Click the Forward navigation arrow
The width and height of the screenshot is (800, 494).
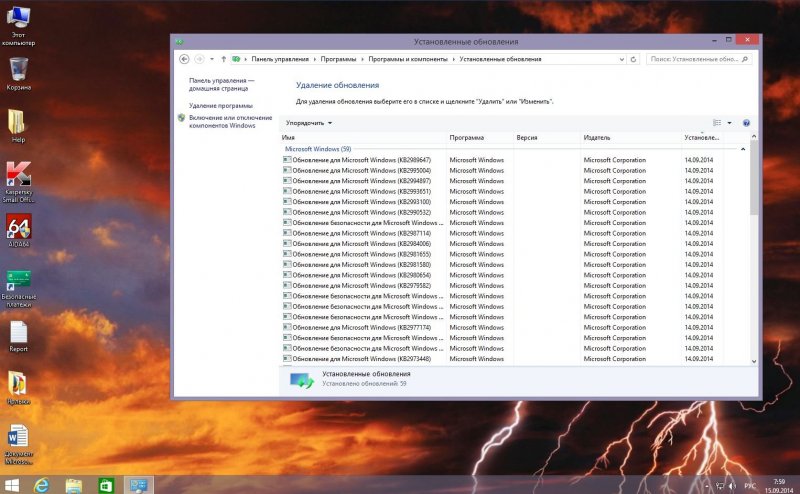(199, 59)
